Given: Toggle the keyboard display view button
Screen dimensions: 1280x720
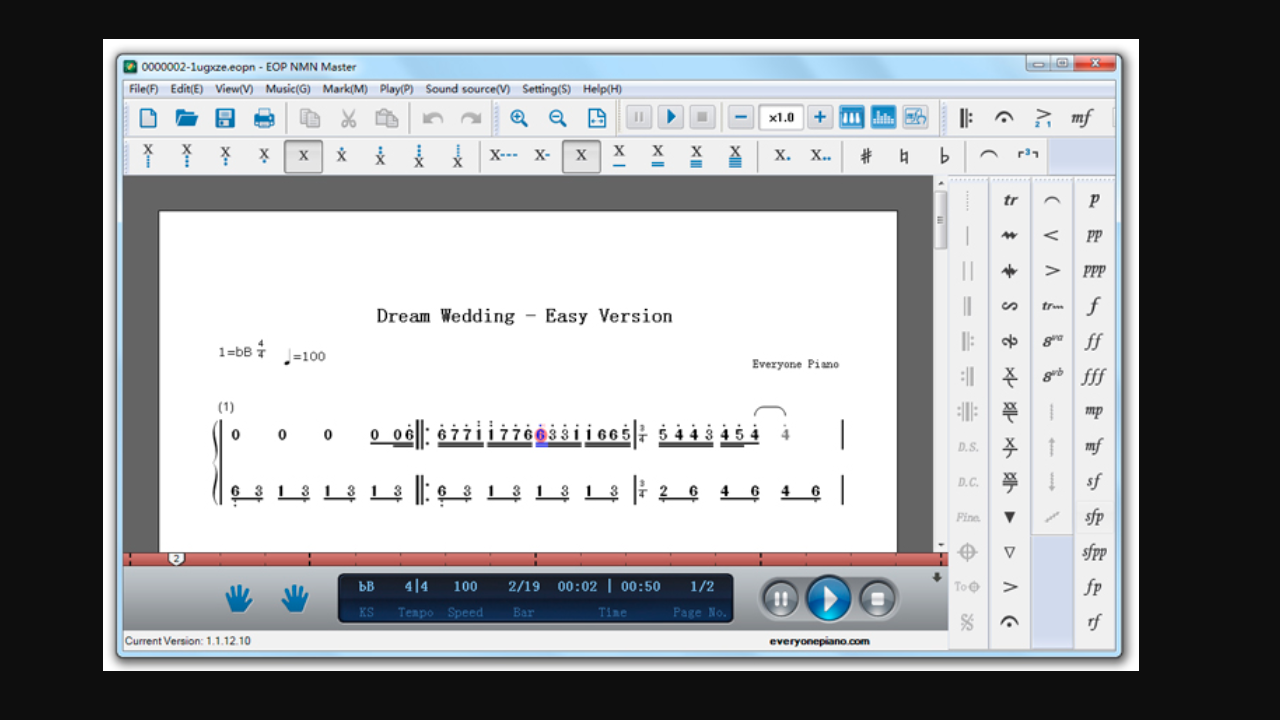Looking at the screenshot, I should (851, 117).
